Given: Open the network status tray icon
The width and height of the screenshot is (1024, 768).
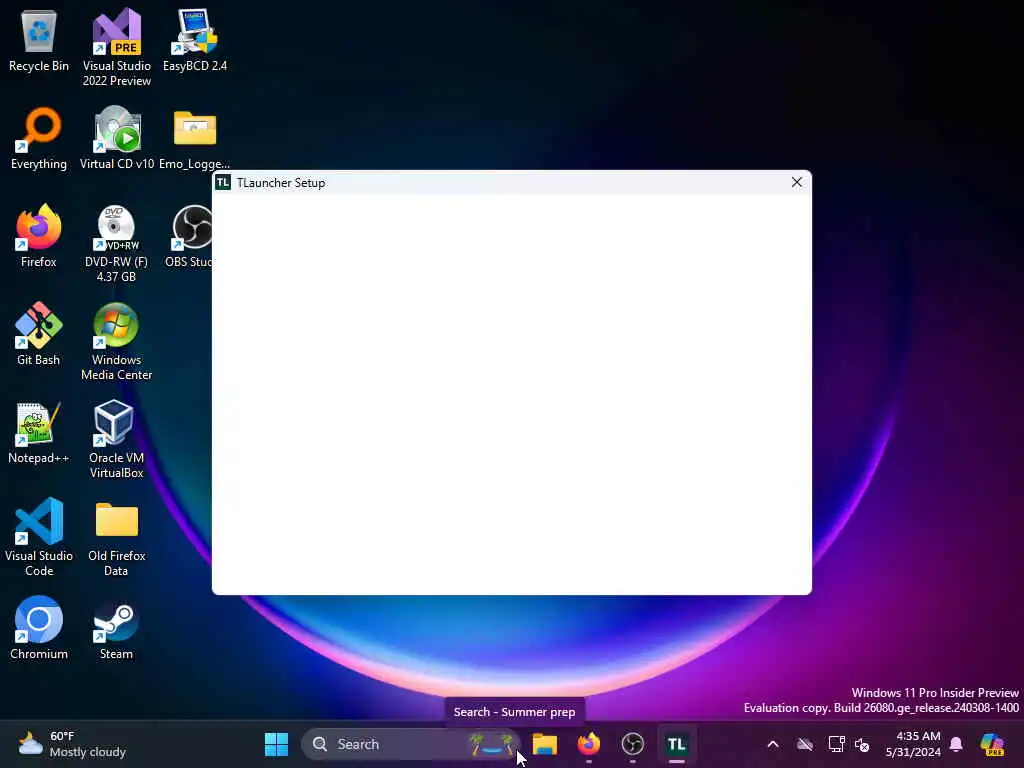Looking at the screenshot, I should click(836, 744).
